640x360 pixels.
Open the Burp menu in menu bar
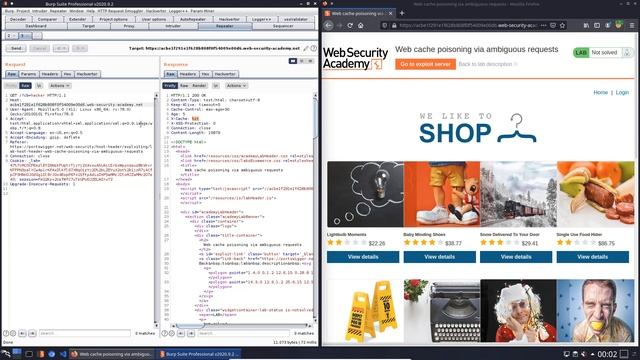pos(9,11)
